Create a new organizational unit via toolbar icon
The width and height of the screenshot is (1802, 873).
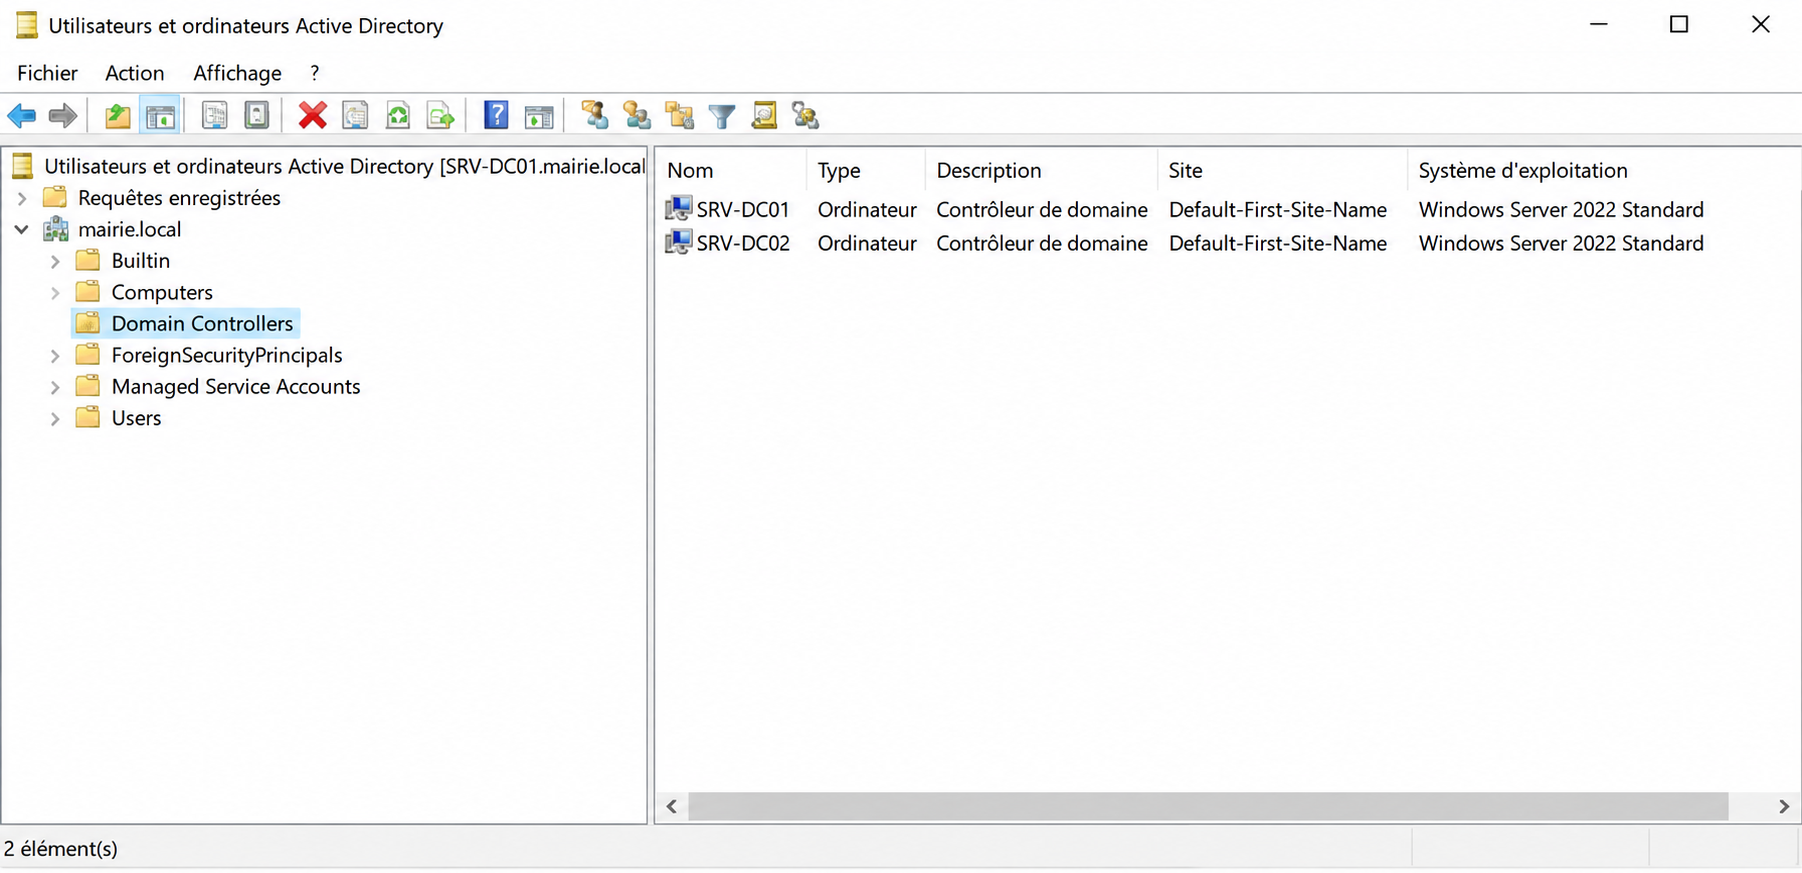[680, 116]
